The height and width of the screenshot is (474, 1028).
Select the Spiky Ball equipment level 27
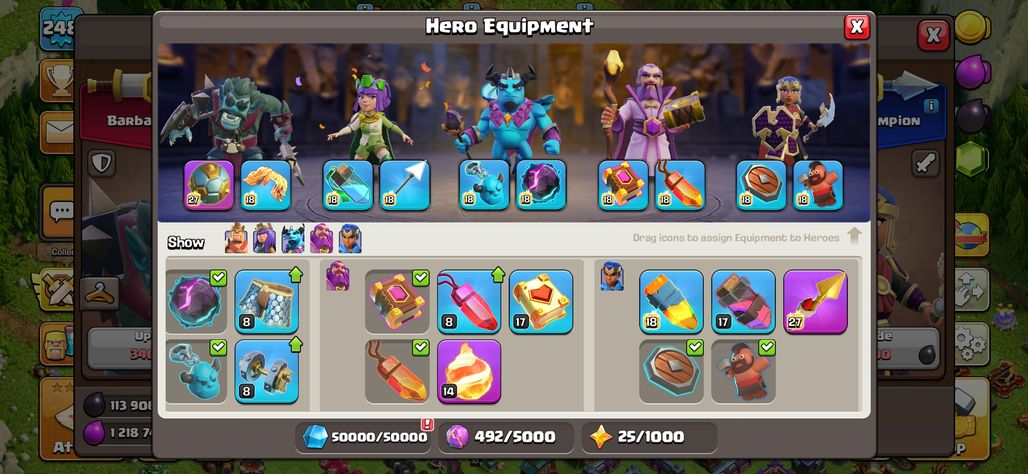tap(209, 186)
